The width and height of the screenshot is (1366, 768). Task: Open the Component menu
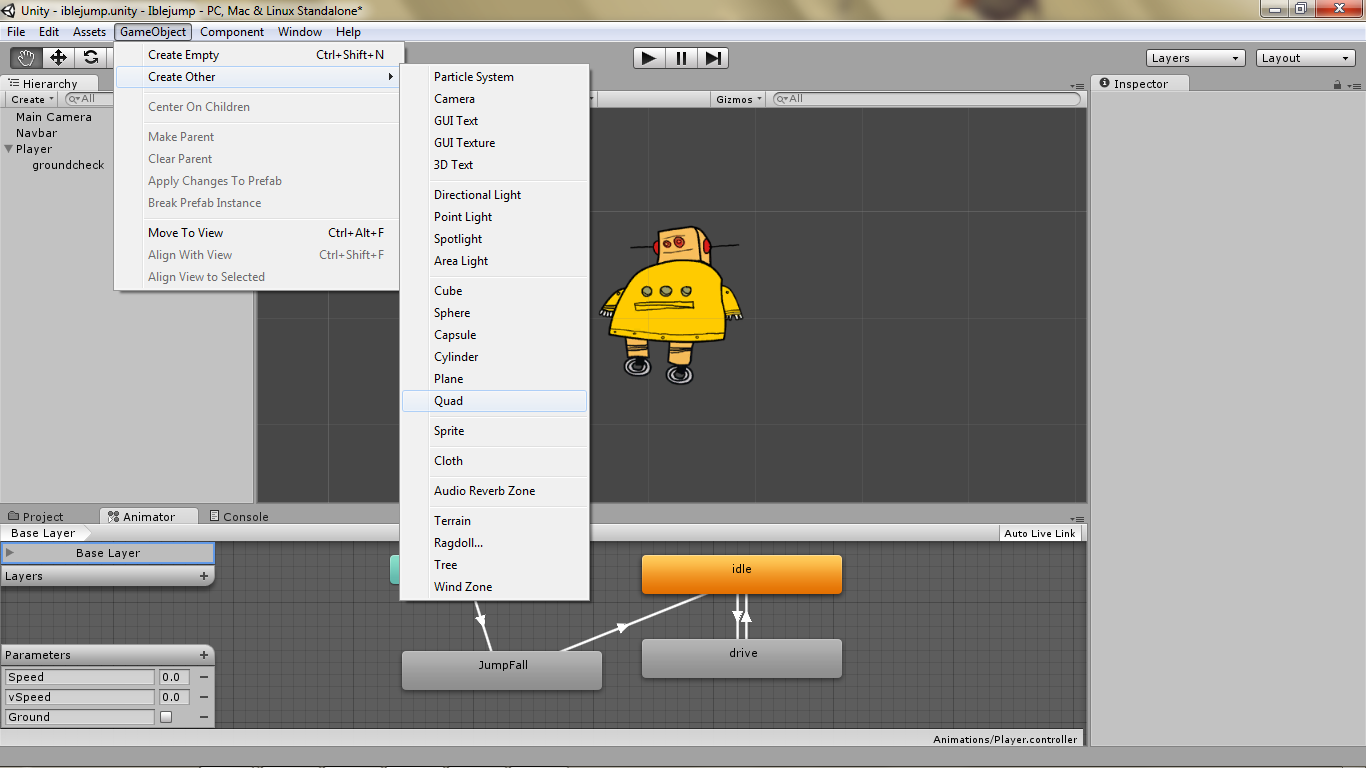(x=232, y=31)
